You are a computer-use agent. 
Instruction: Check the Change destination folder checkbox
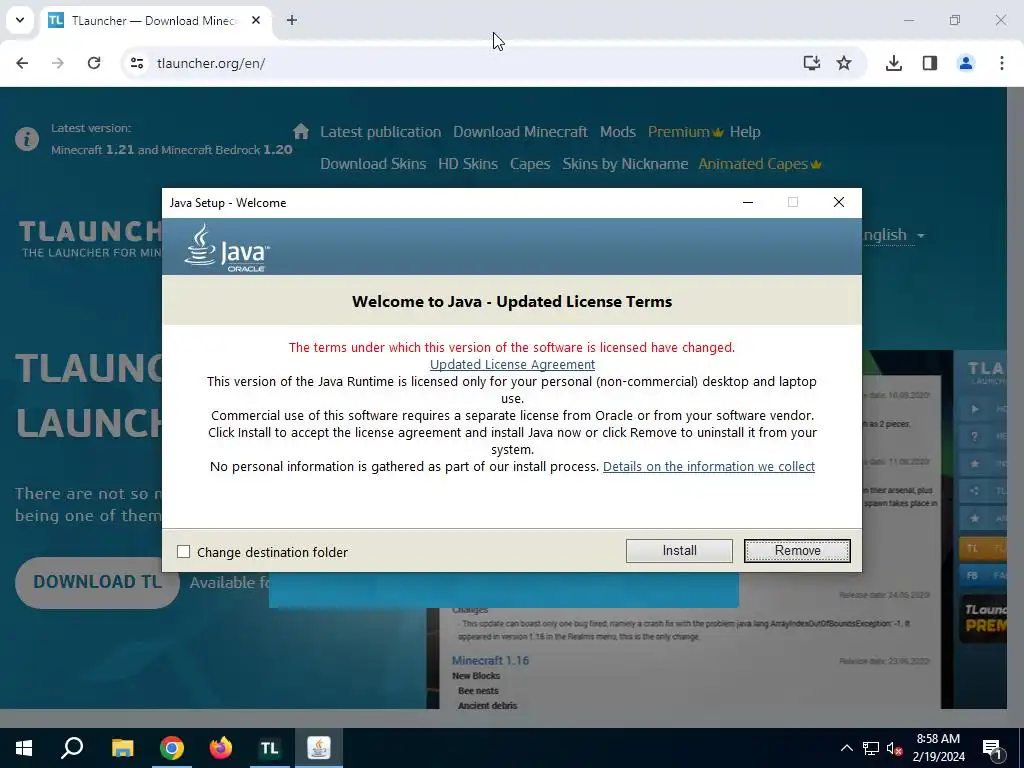184,552
